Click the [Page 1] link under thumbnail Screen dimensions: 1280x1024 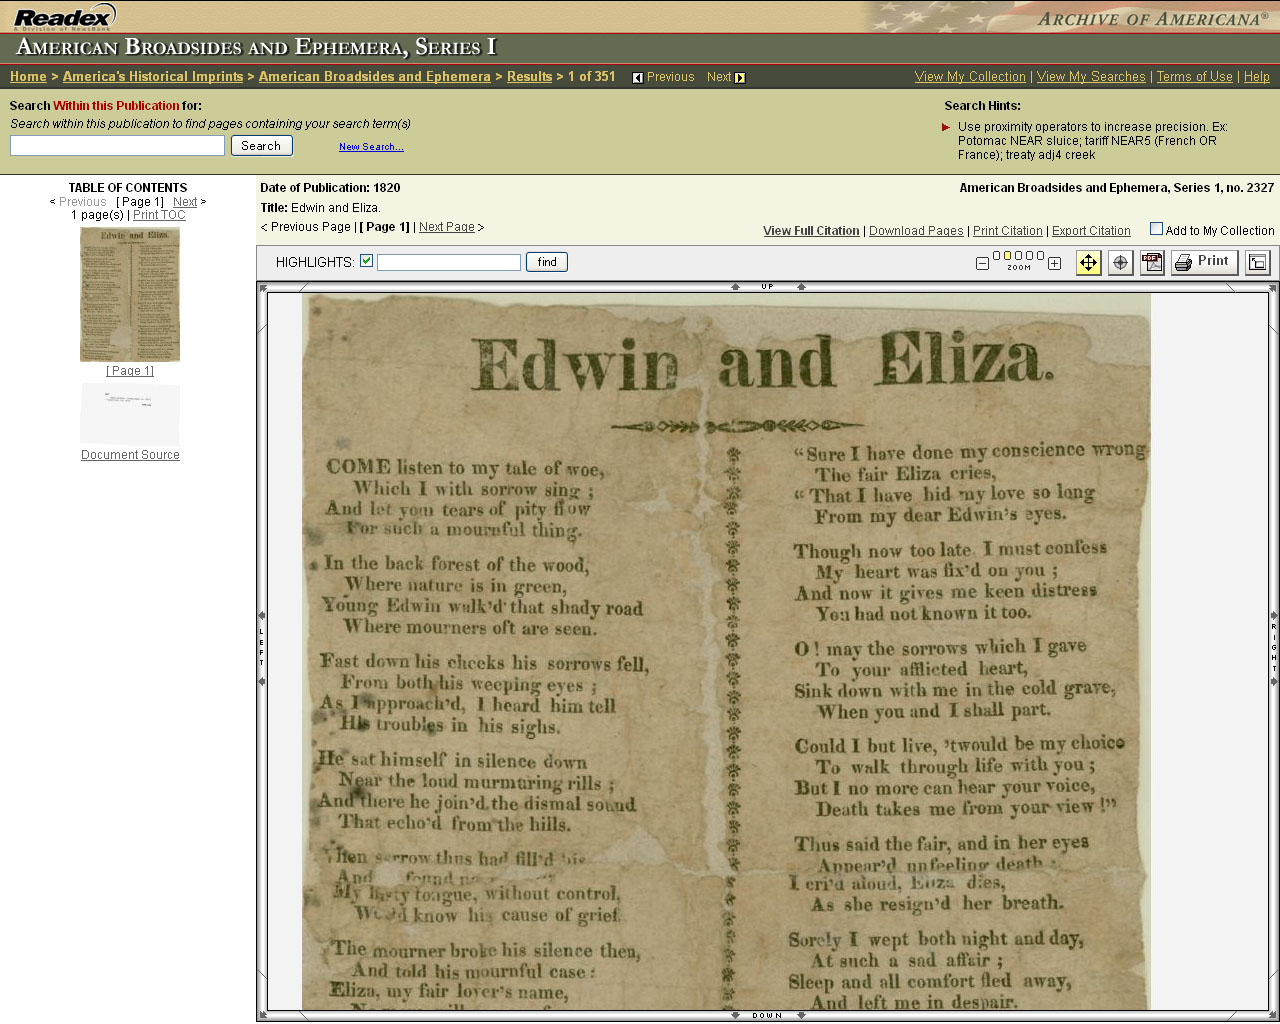(130, 371)
